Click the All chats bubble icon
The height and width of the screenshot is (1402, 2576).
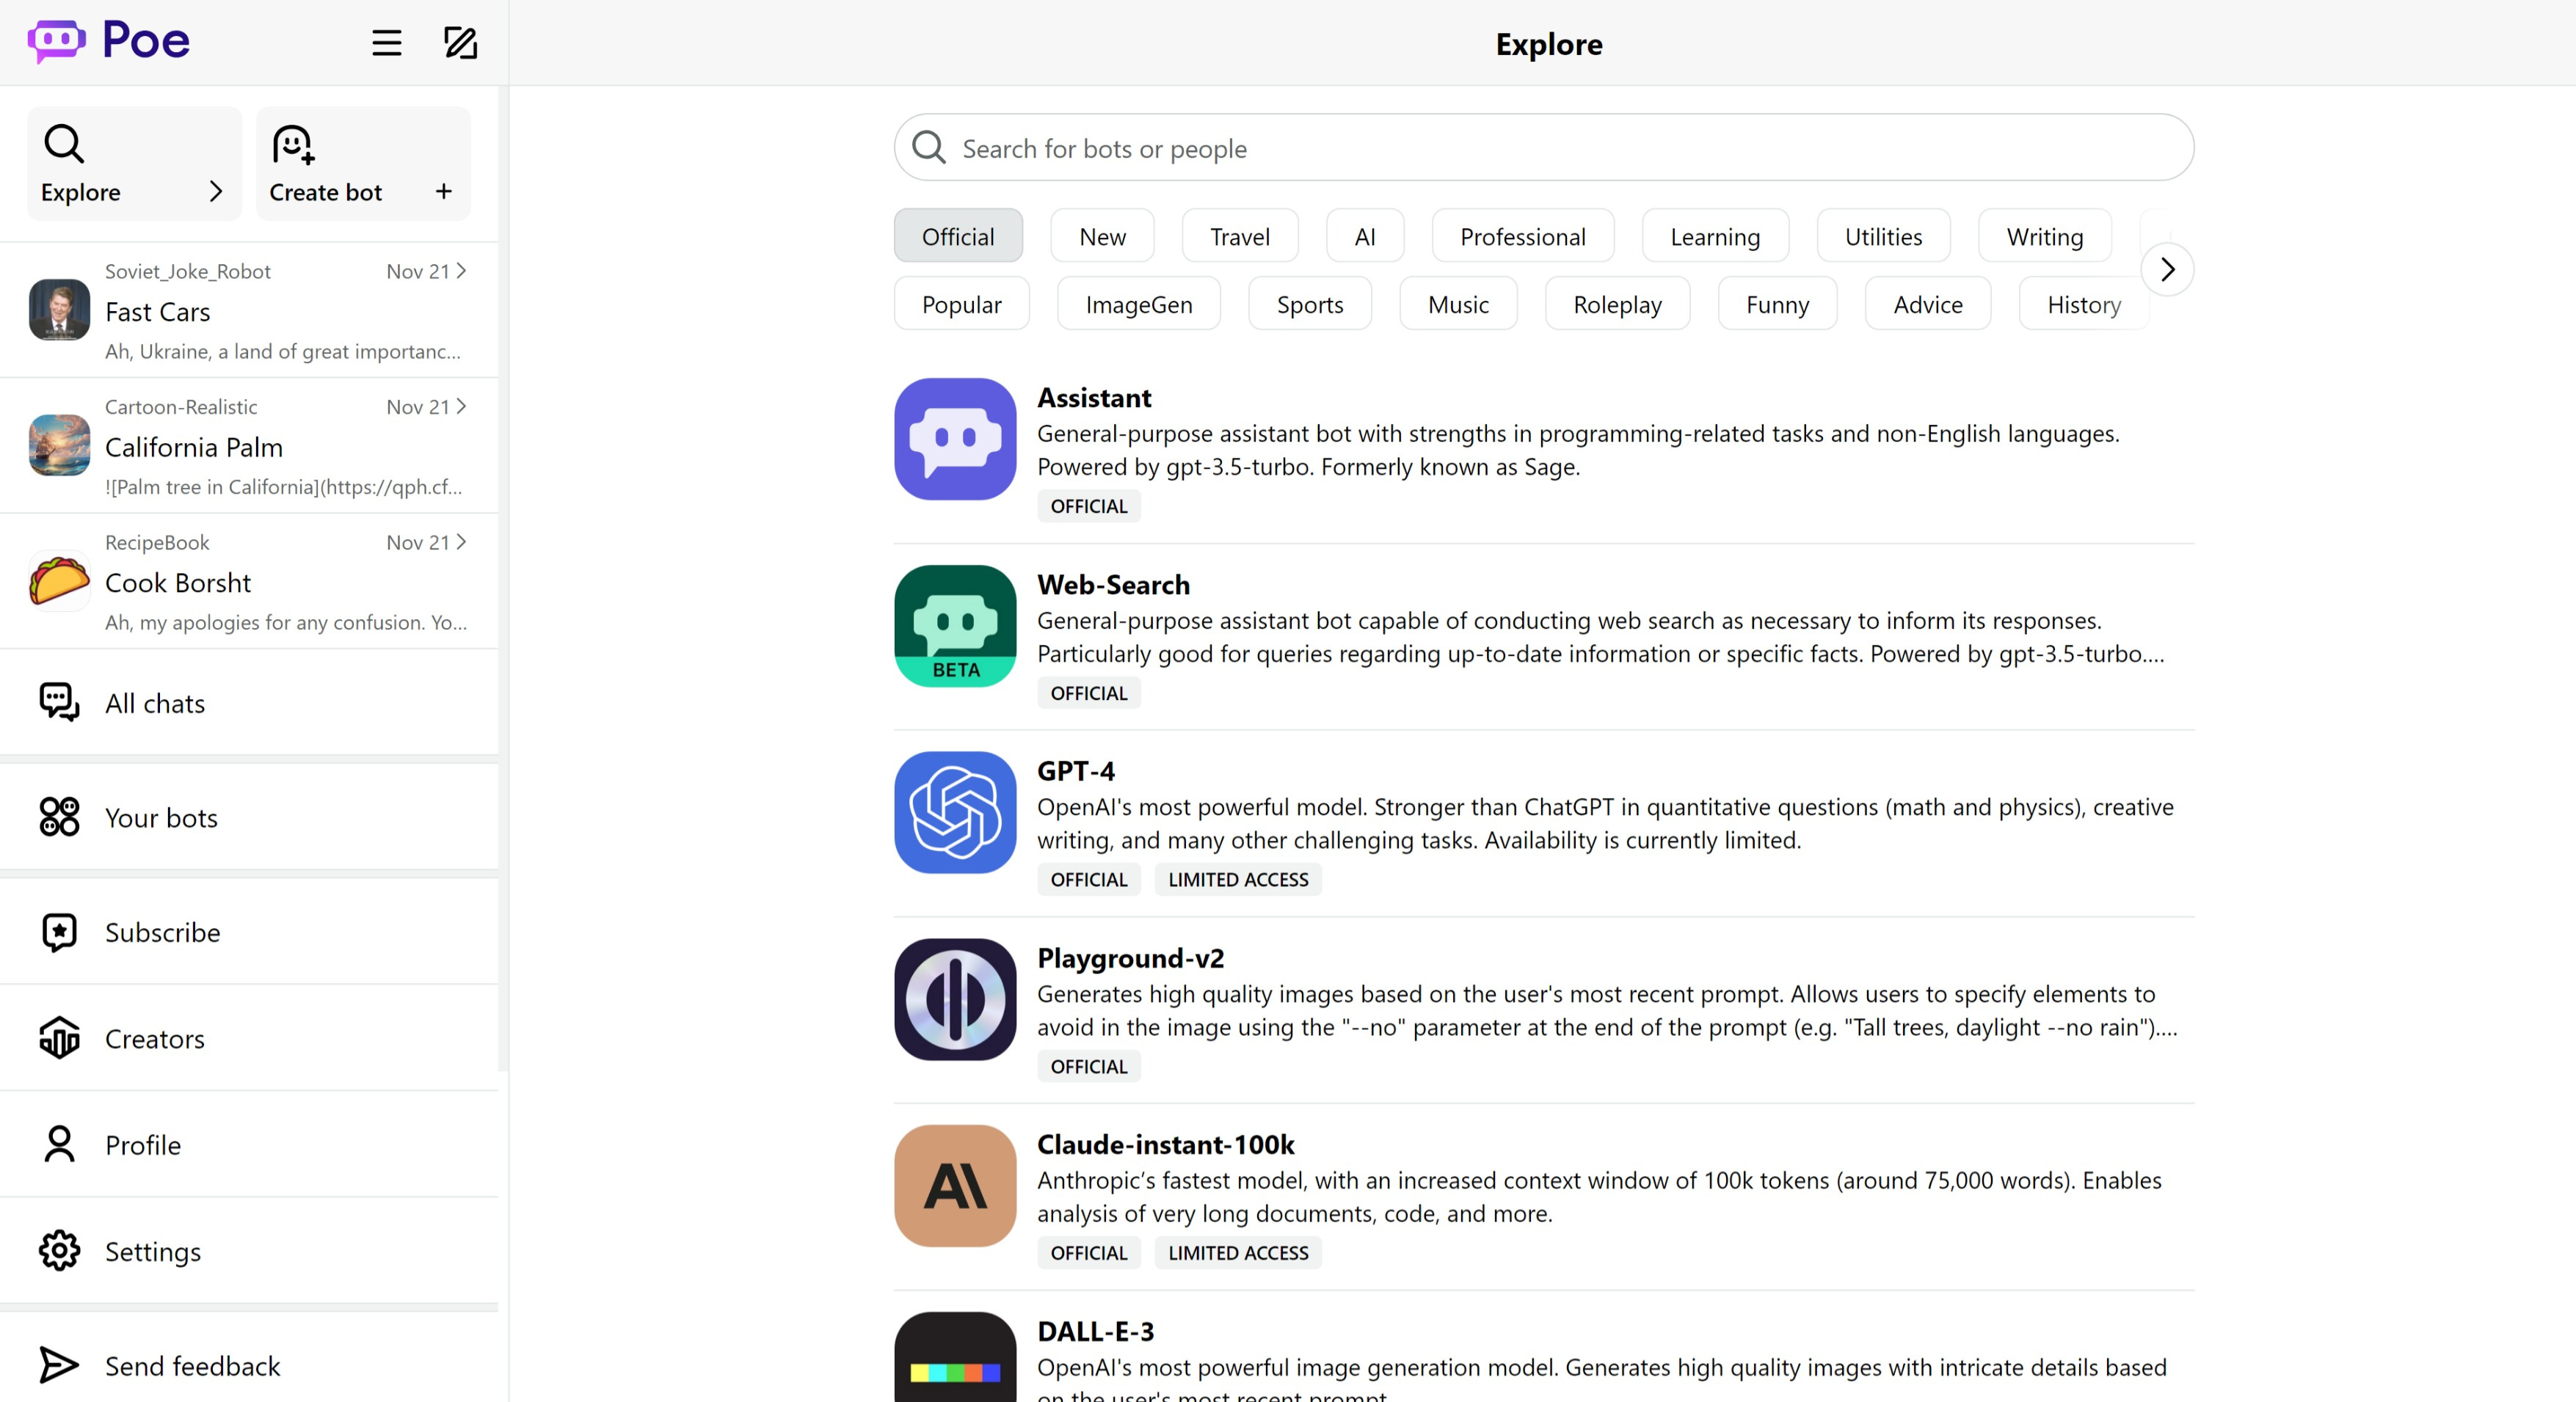point(60,702)
